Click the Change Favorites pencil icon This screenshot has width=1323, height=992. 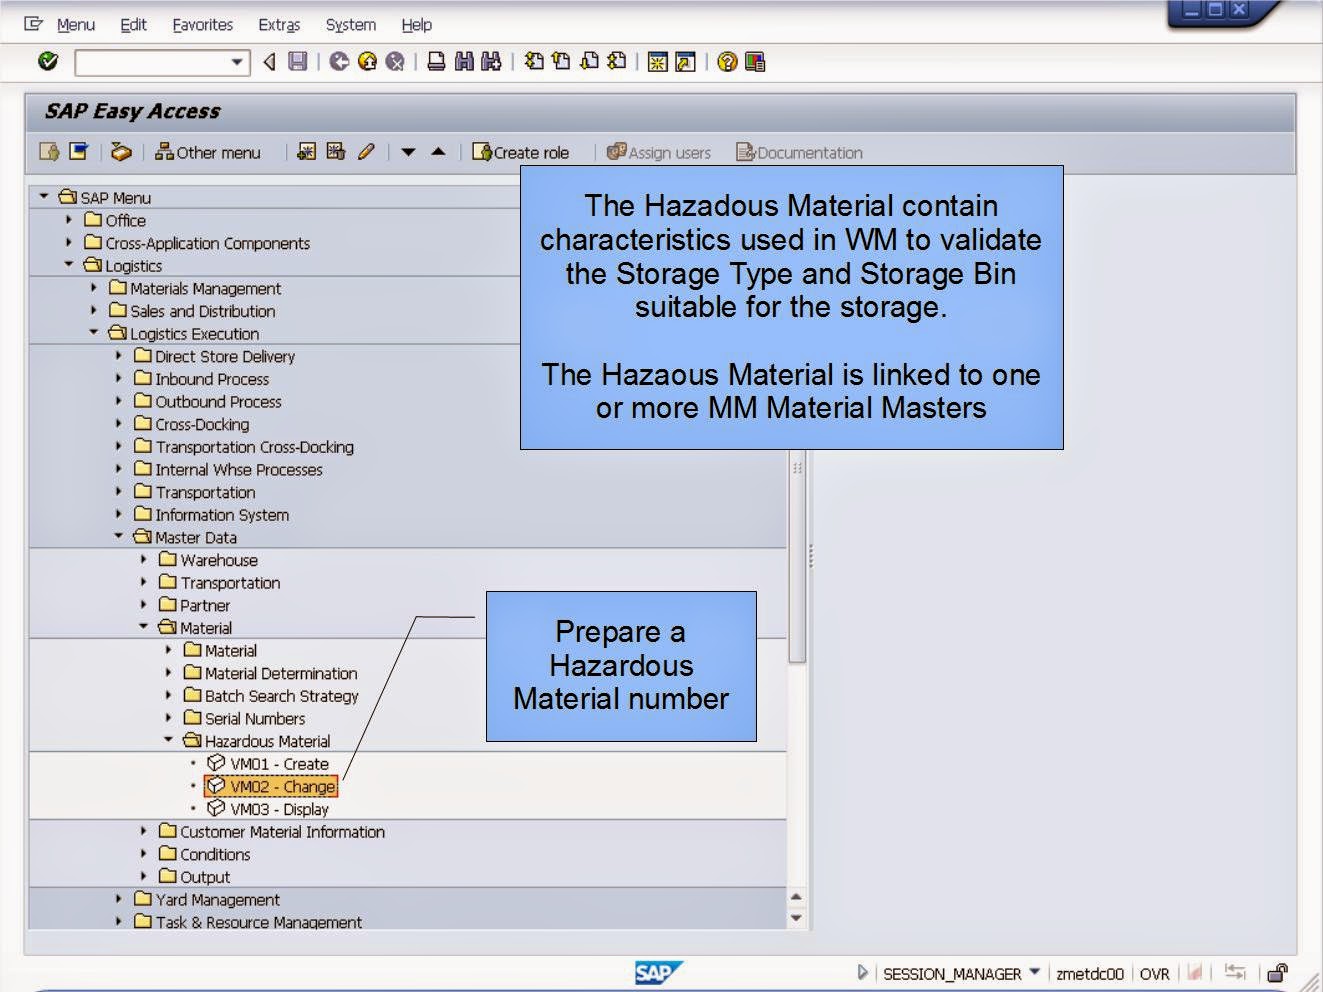point(366,152)
